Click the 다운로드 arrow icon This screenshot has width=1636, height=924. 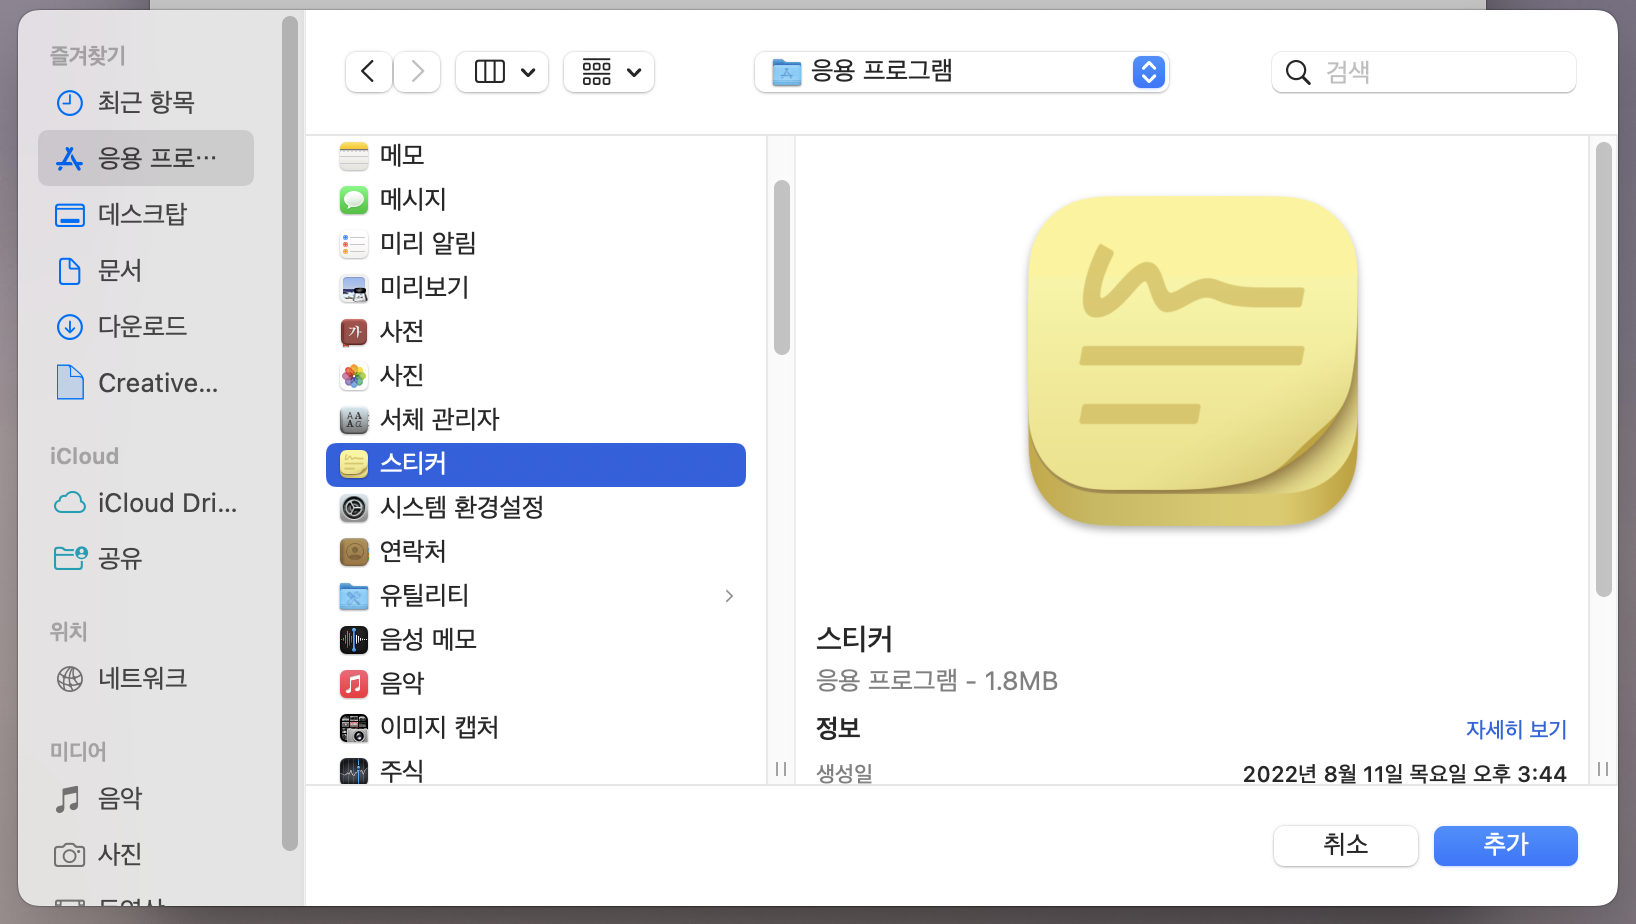click(70, 326)
